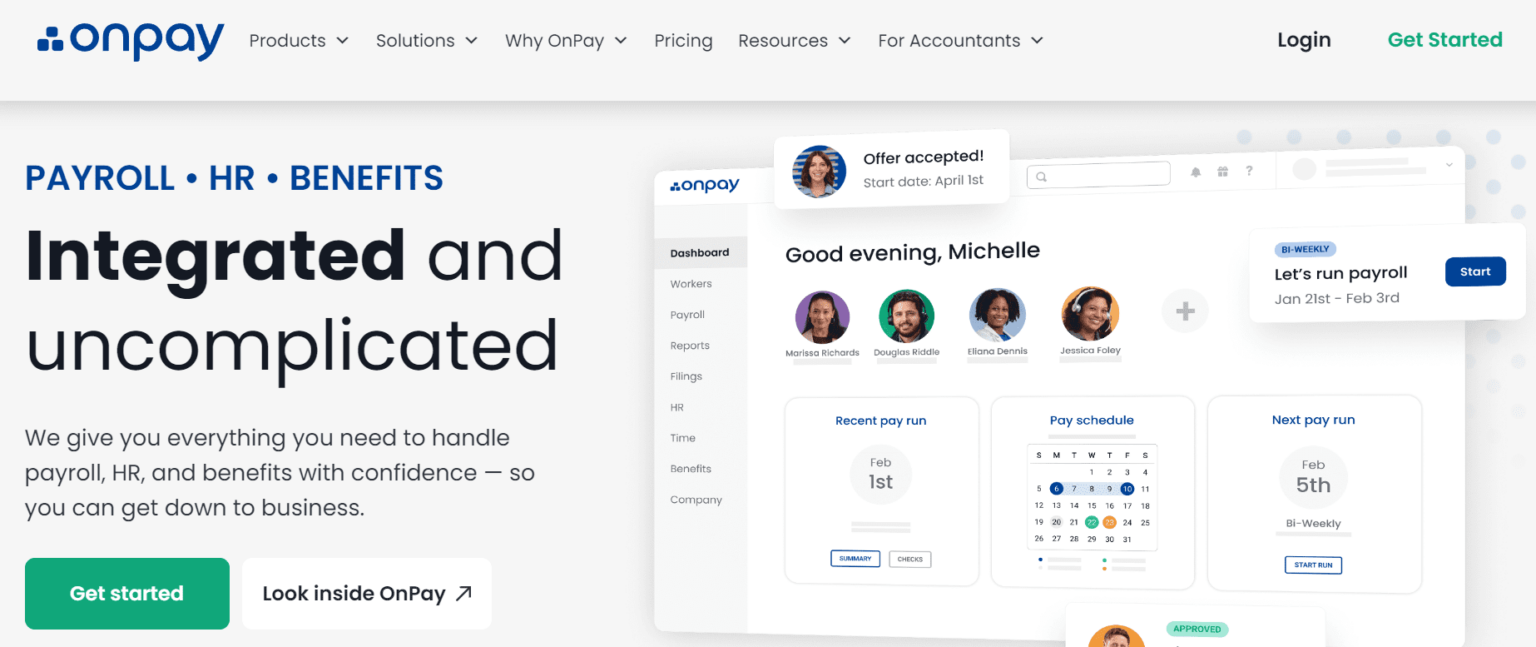Add an employee with the plus icon
The height and width of the screenshot is (647, 1536).
(x=1185, y=310)
